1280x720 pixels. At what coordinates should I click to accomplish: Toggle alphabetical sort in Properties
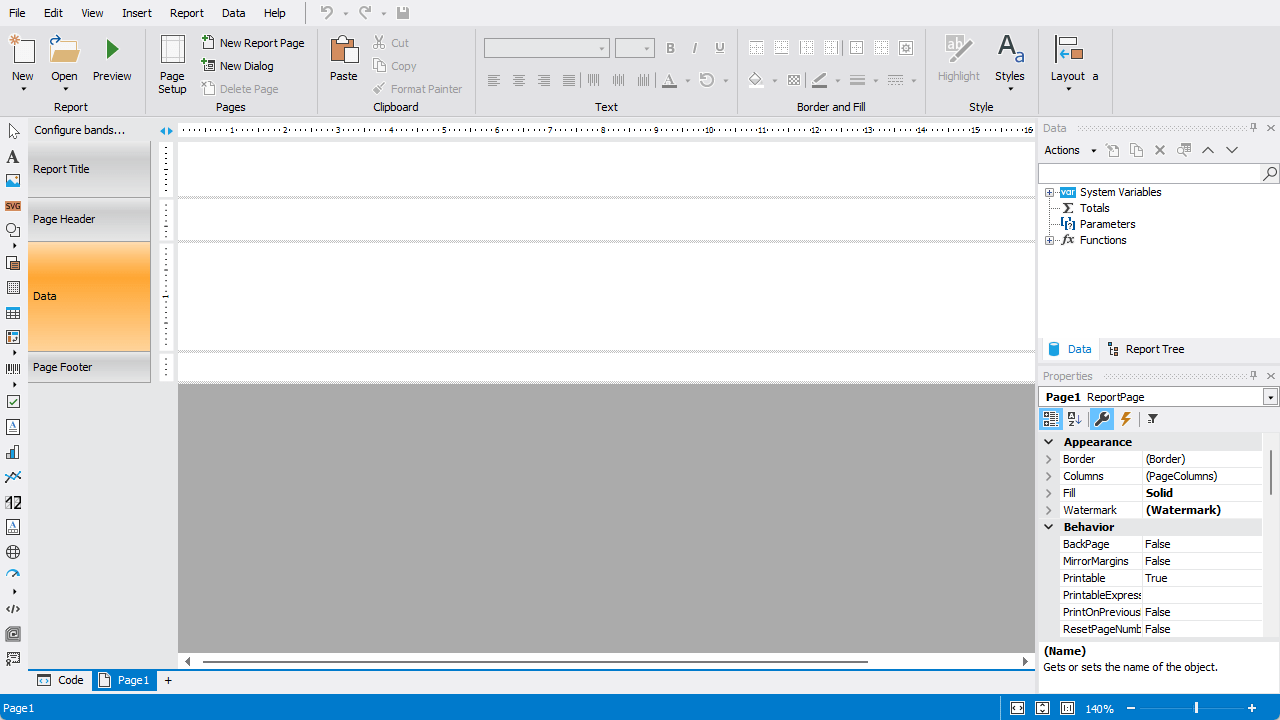[x=1074, y=419]
